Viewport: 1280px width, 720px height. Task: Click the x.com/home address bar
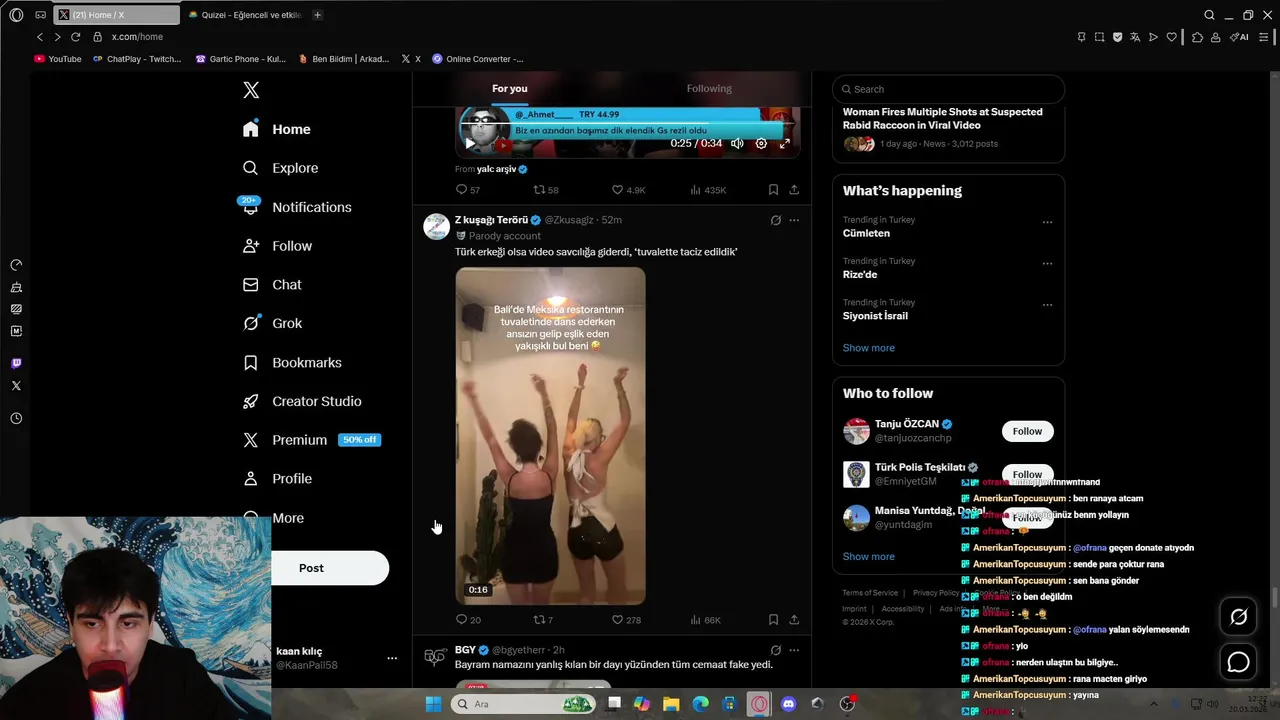click(x=137, y=37)
